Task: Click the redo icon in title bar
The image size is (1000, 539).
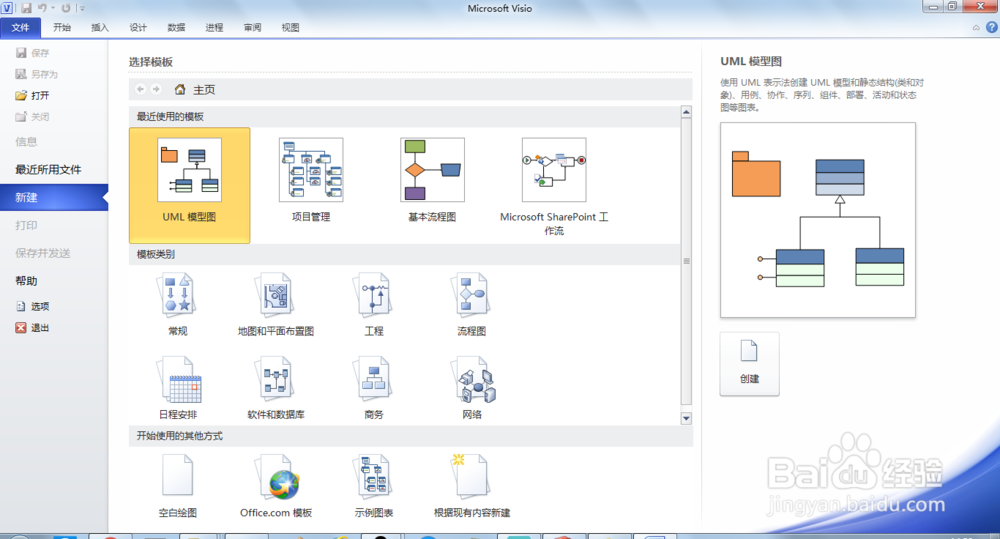Action: [x=66, y=8]
